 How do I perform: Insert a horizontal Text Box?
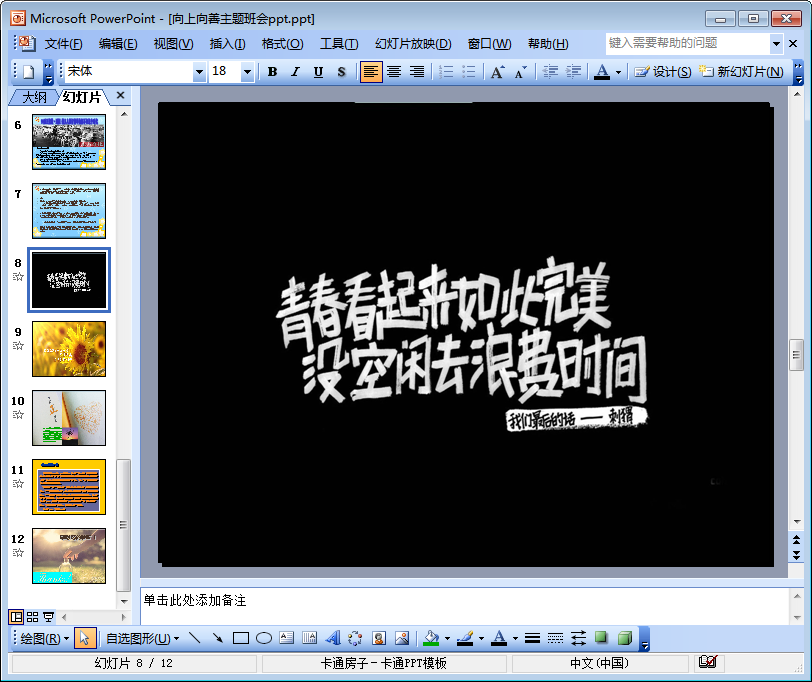coord(286,639)
